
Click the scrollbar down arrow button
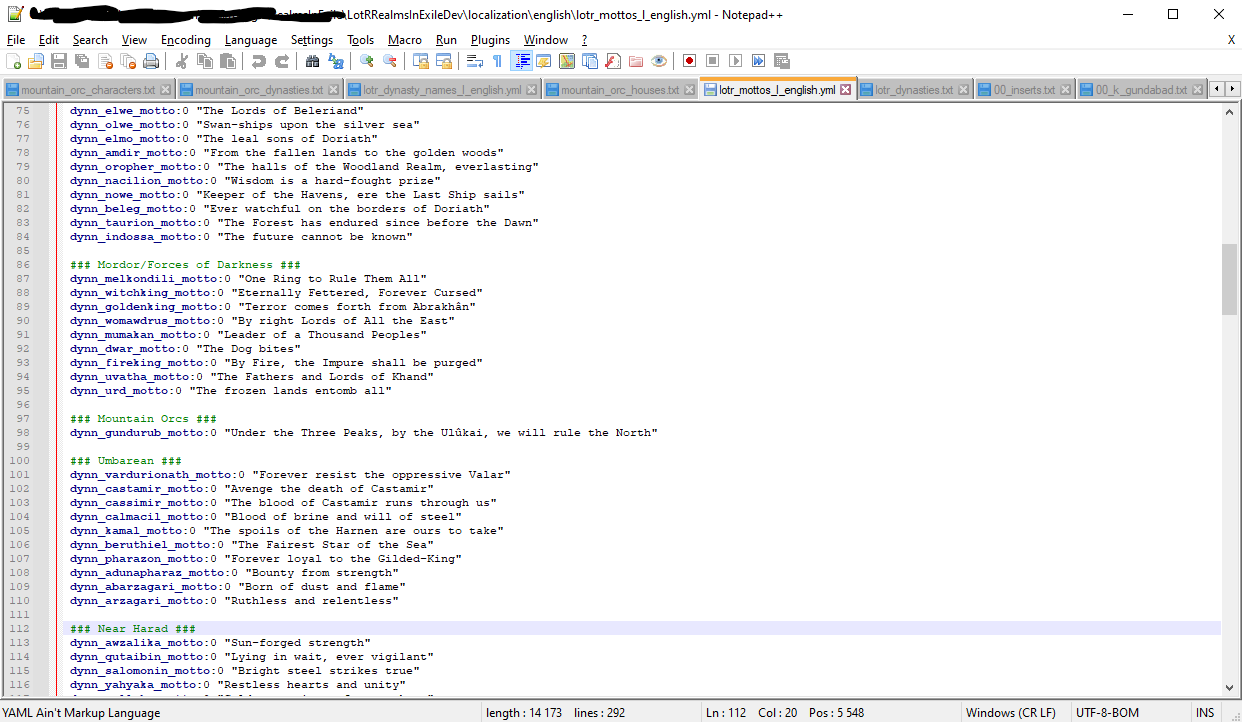click(x=1229, y=687)
